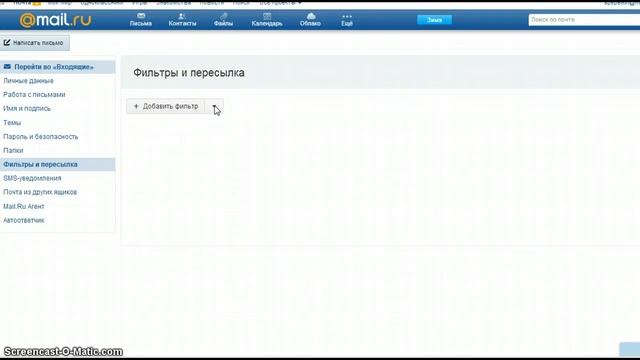Open Контакты in the top navigation
The image size is (640, 360).
click(182, 20)
